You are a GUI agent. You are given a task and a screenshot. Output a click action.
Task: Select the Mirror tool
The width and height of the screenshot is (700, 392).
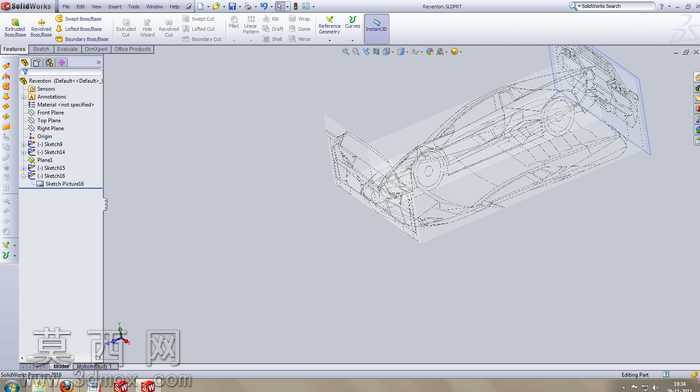point(300,39)
